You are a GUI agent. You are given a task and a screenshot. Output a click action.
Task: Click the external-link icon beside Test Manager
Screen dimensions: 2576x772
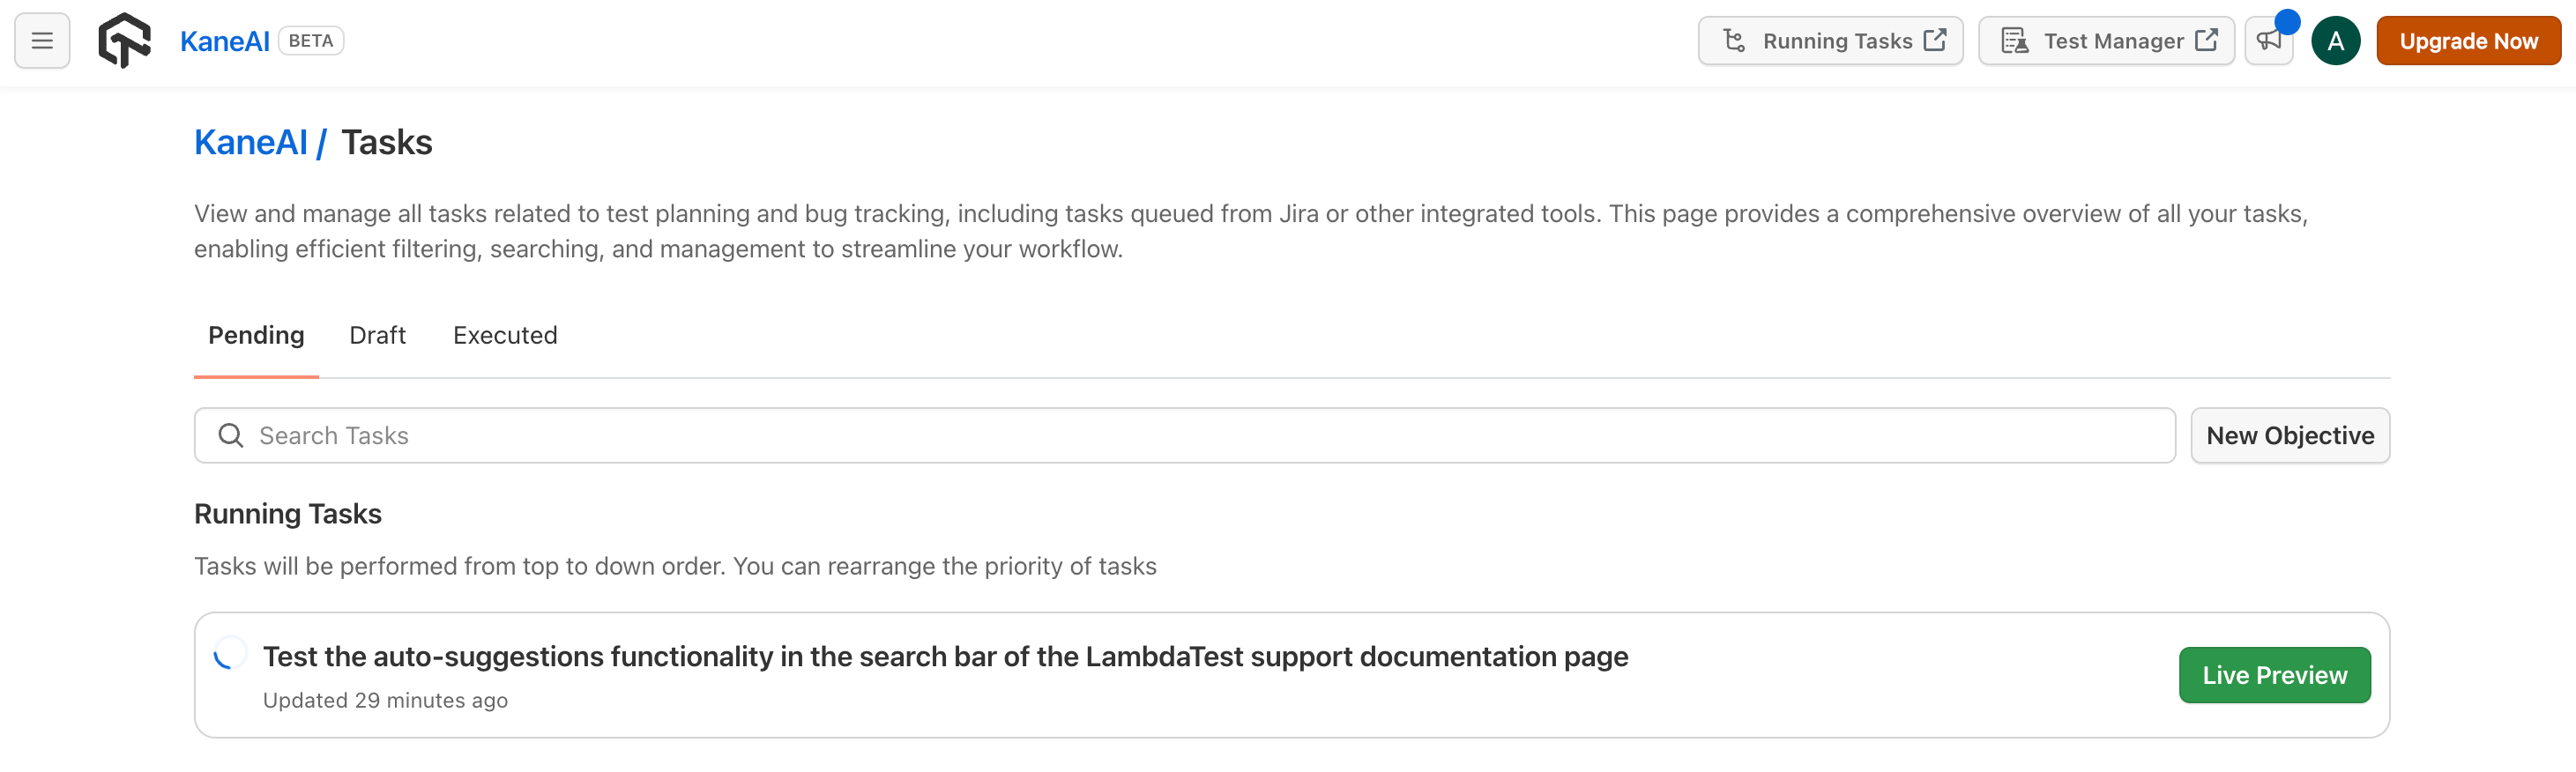click(2206, 40)
